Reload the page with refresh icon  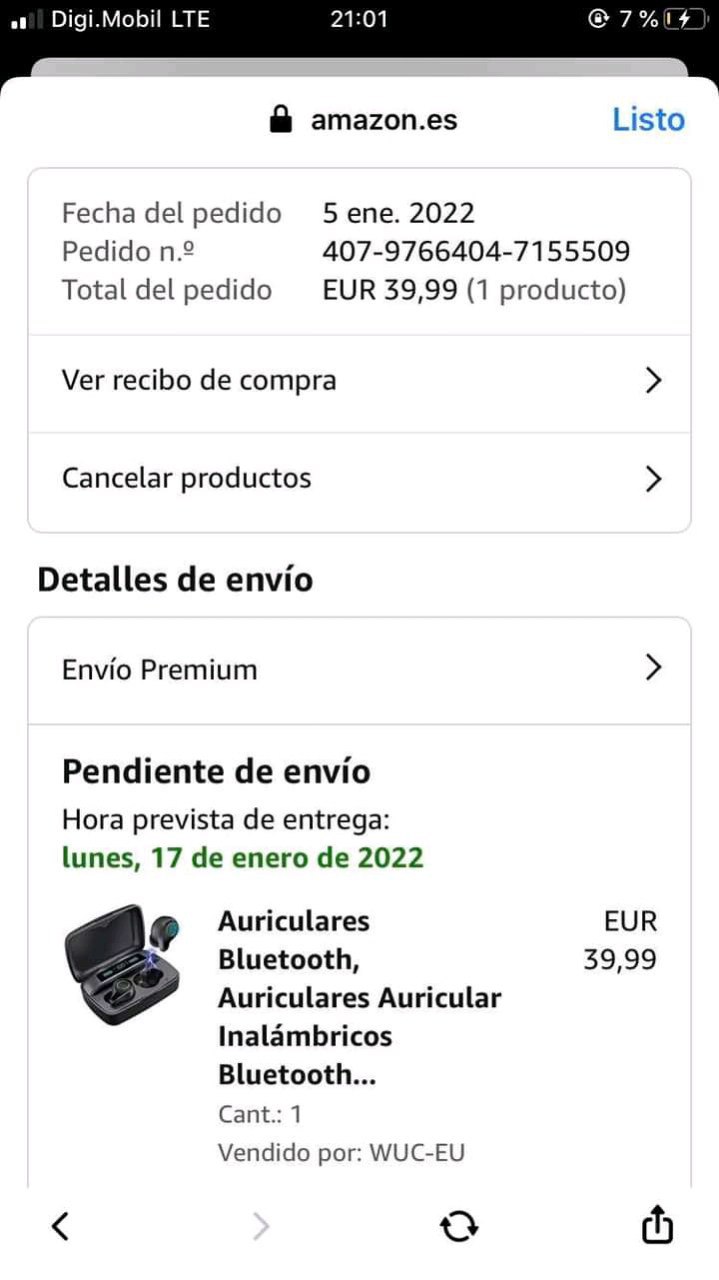(x=459, y=1225)
